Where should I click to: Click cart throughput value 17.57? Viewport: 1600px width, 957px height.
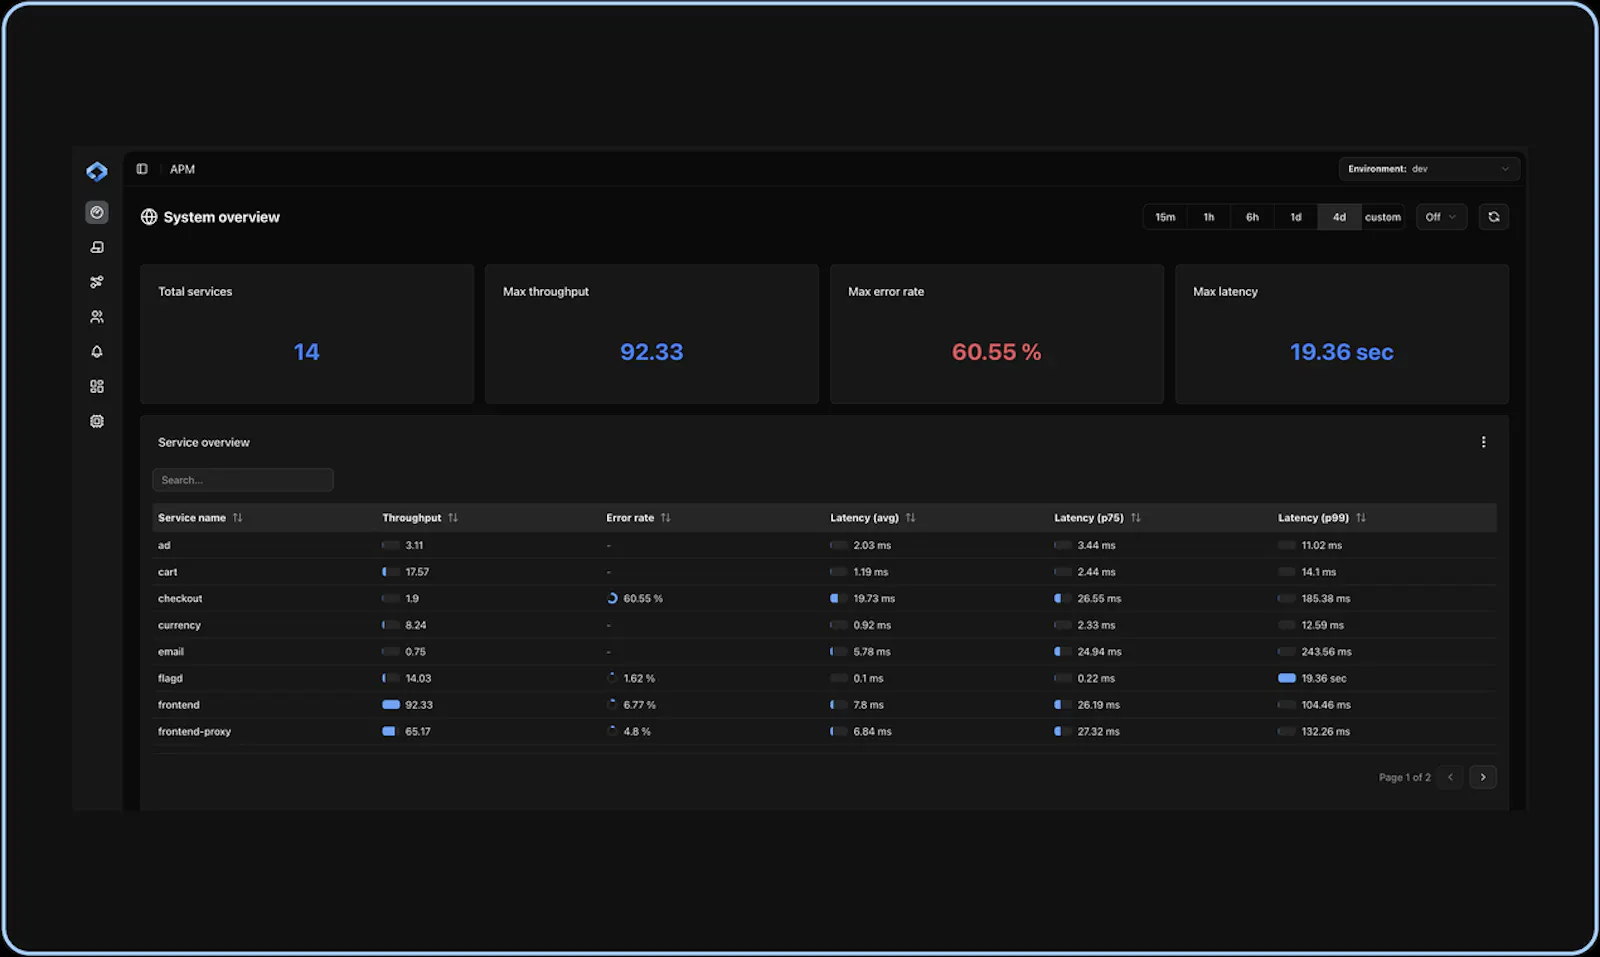(417, 572)
